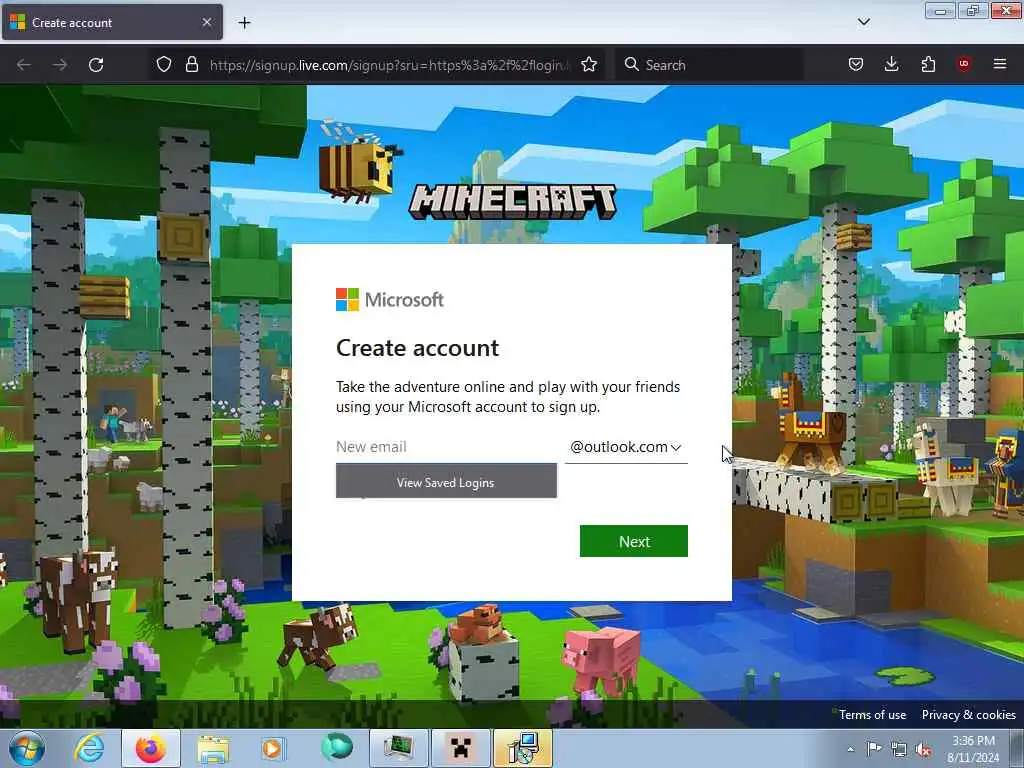Click the green Next button
The width and height of the screenshot is (1024, 768).
tap(633, 541)
